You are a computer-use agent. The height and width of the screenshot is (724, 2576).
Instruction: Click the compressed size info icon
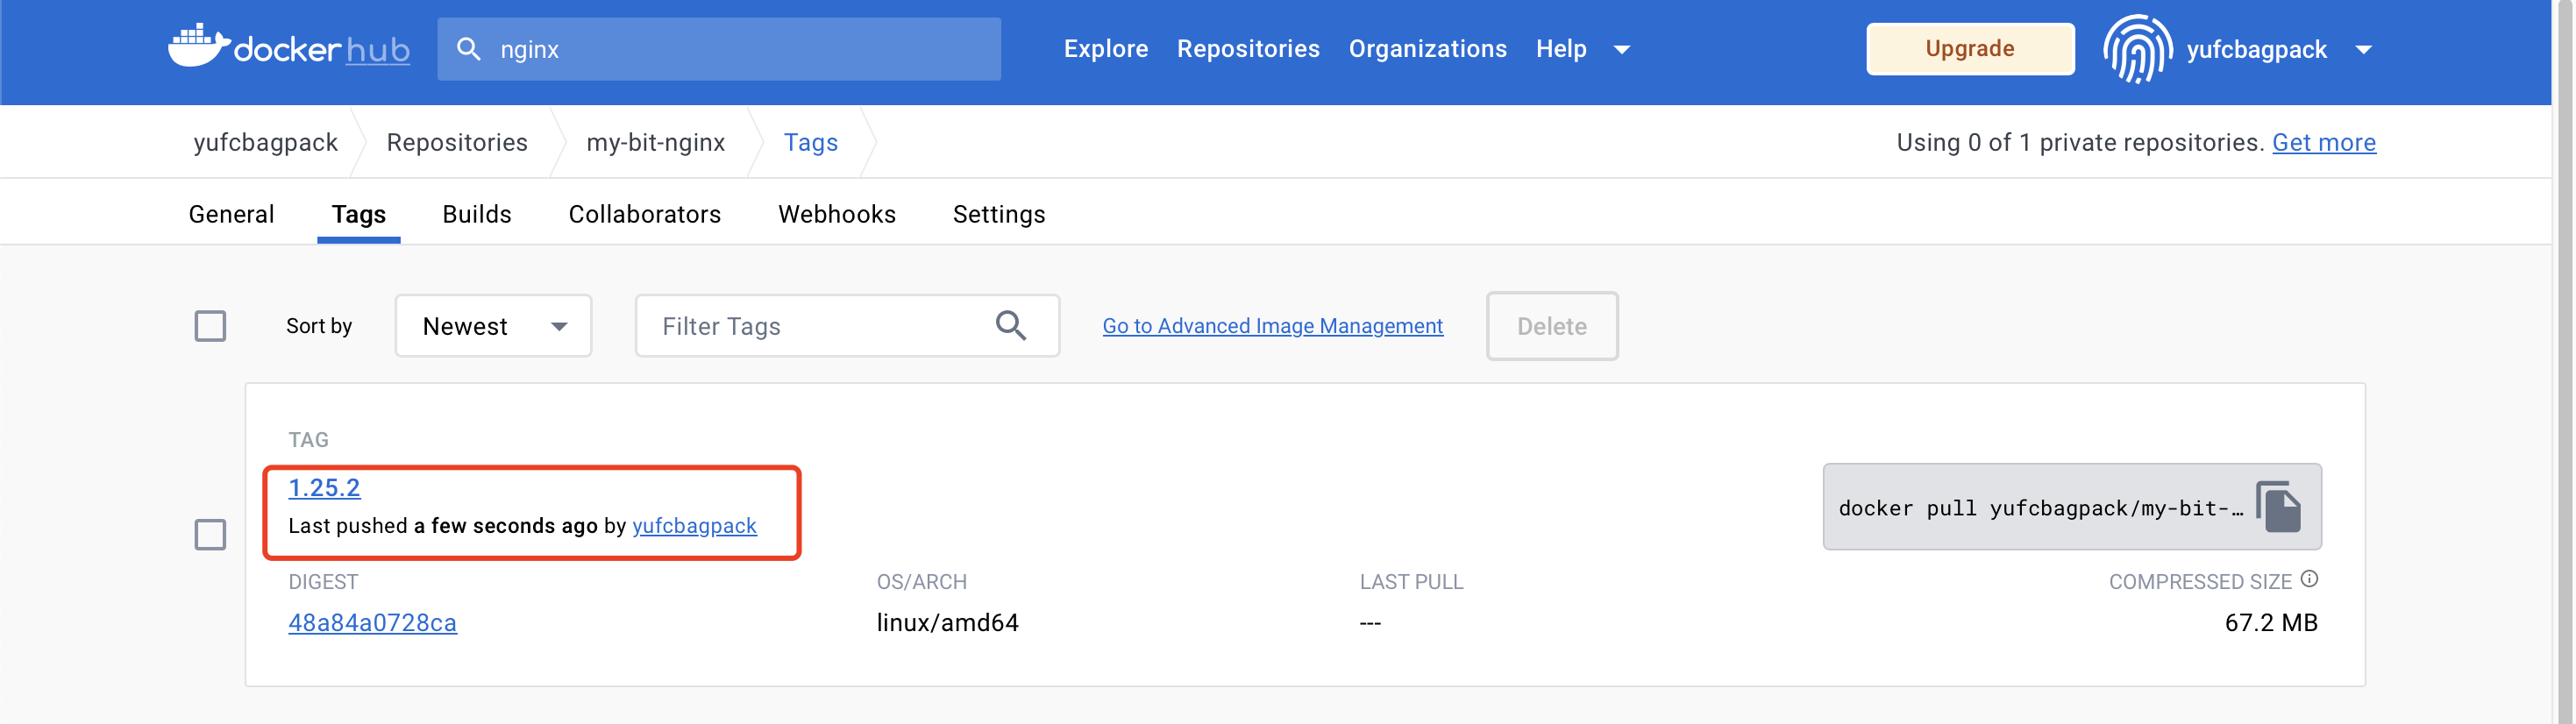pyautogui.click(x=2309, y=579)
